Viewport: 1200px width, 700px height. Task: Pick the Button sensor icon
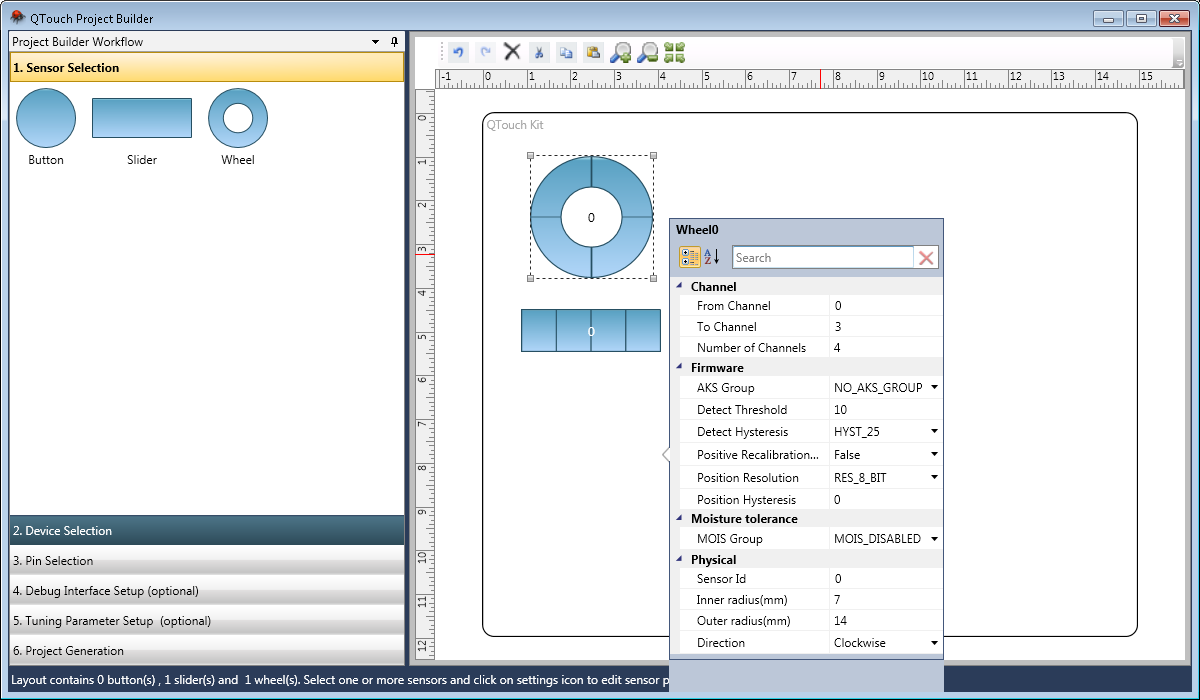pos(46,118)
